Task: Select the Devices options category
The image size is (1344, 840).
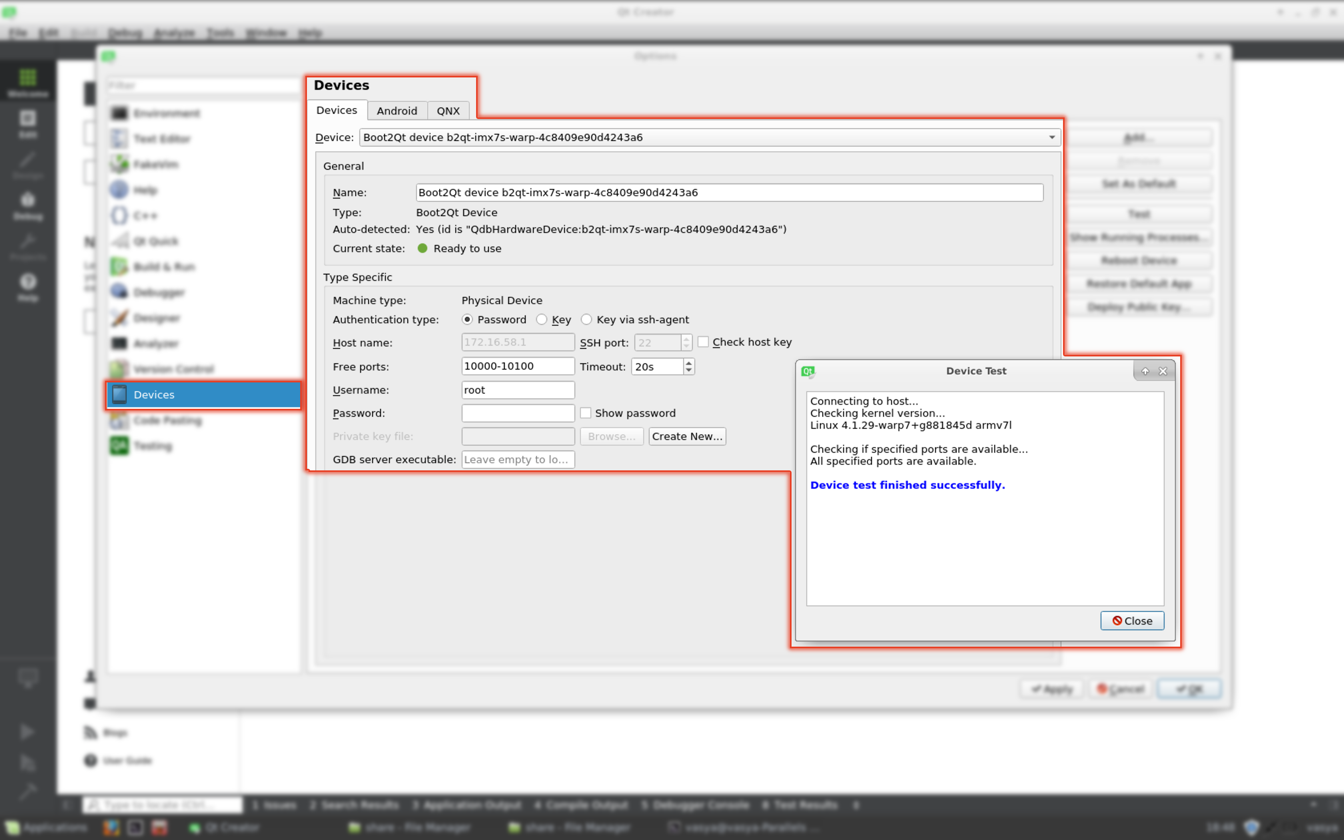Action: click(x=204, y=395)
